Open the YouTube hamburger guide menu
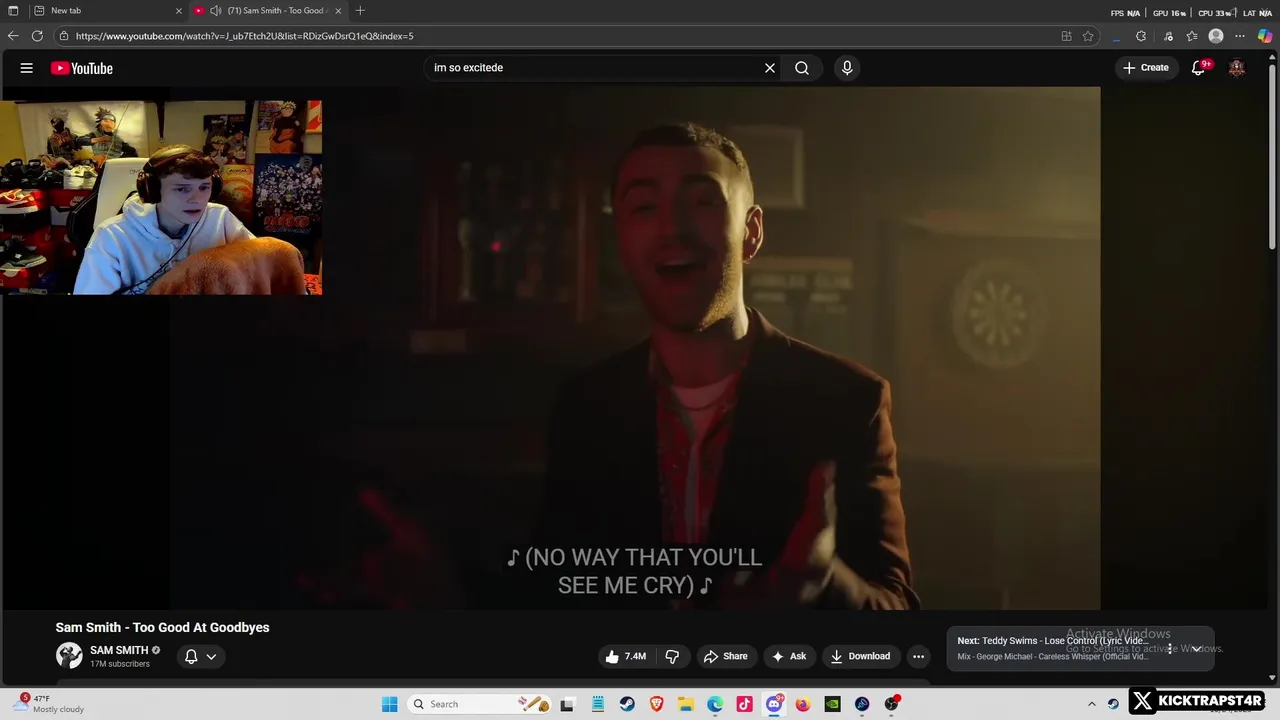The height and width of the screenshot is (720, 1280). click(x=27, y=68)
